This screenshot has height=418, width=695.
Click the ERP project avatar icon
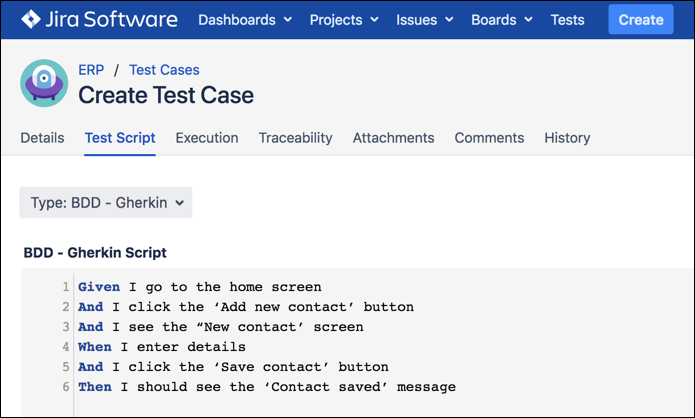[x=44, y=83]
